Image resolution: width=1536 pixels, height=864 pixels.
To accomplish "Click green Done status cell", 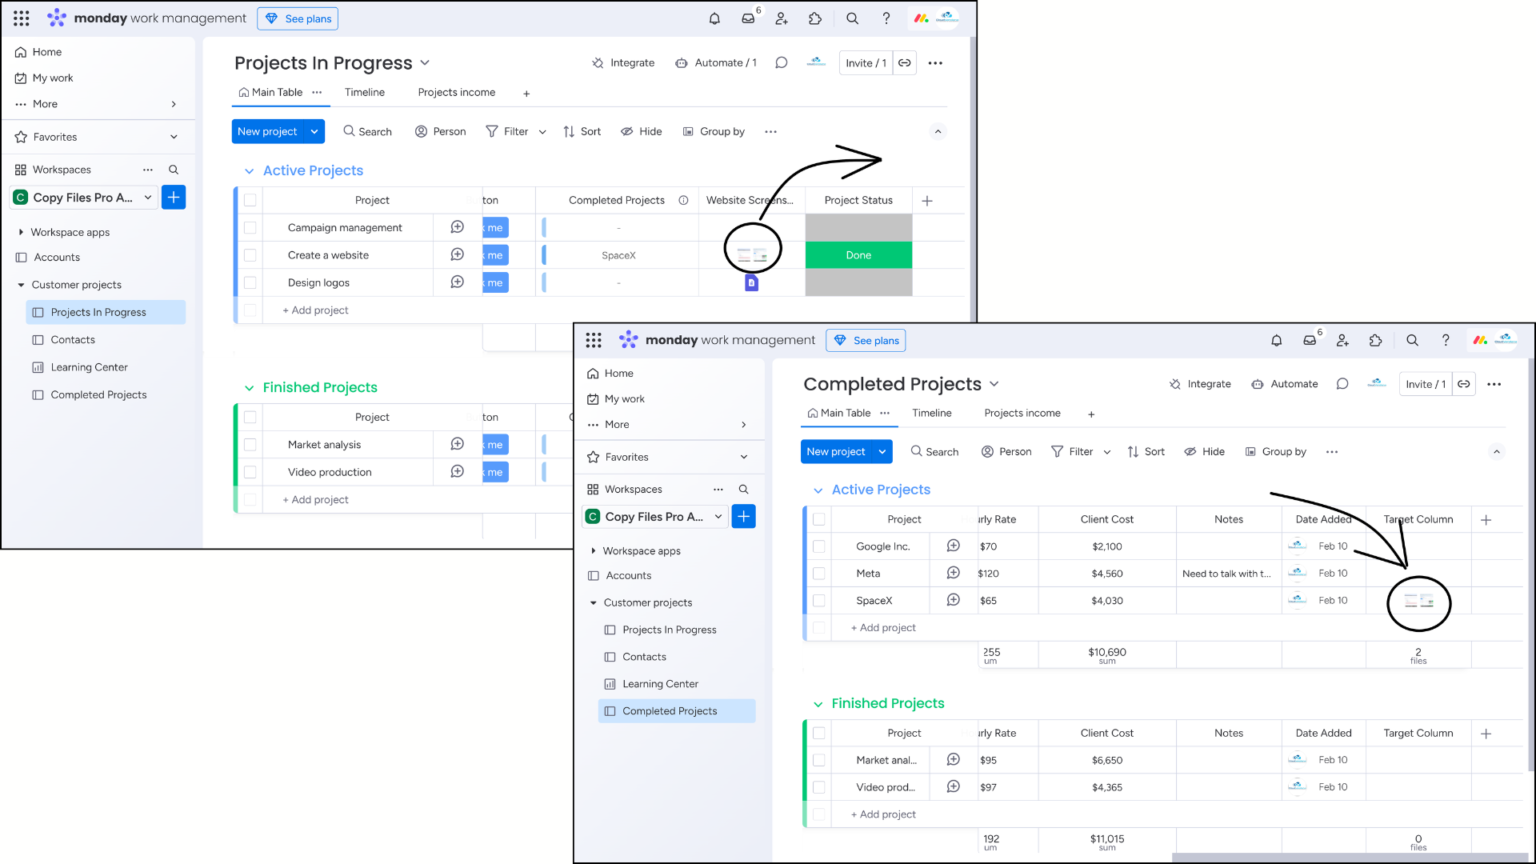I will [858, 255].
